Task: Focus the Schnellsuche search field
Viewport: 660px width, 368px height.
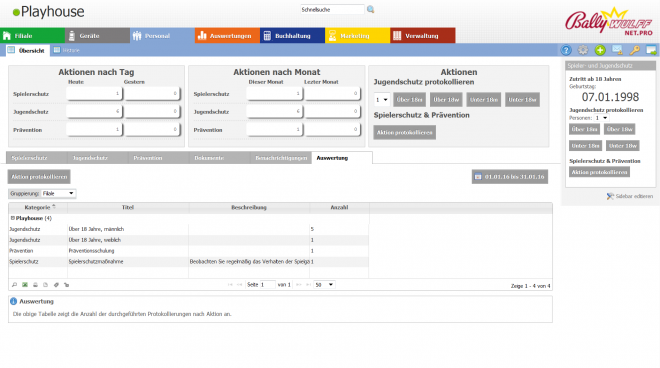Action: (x=332, y=9)
